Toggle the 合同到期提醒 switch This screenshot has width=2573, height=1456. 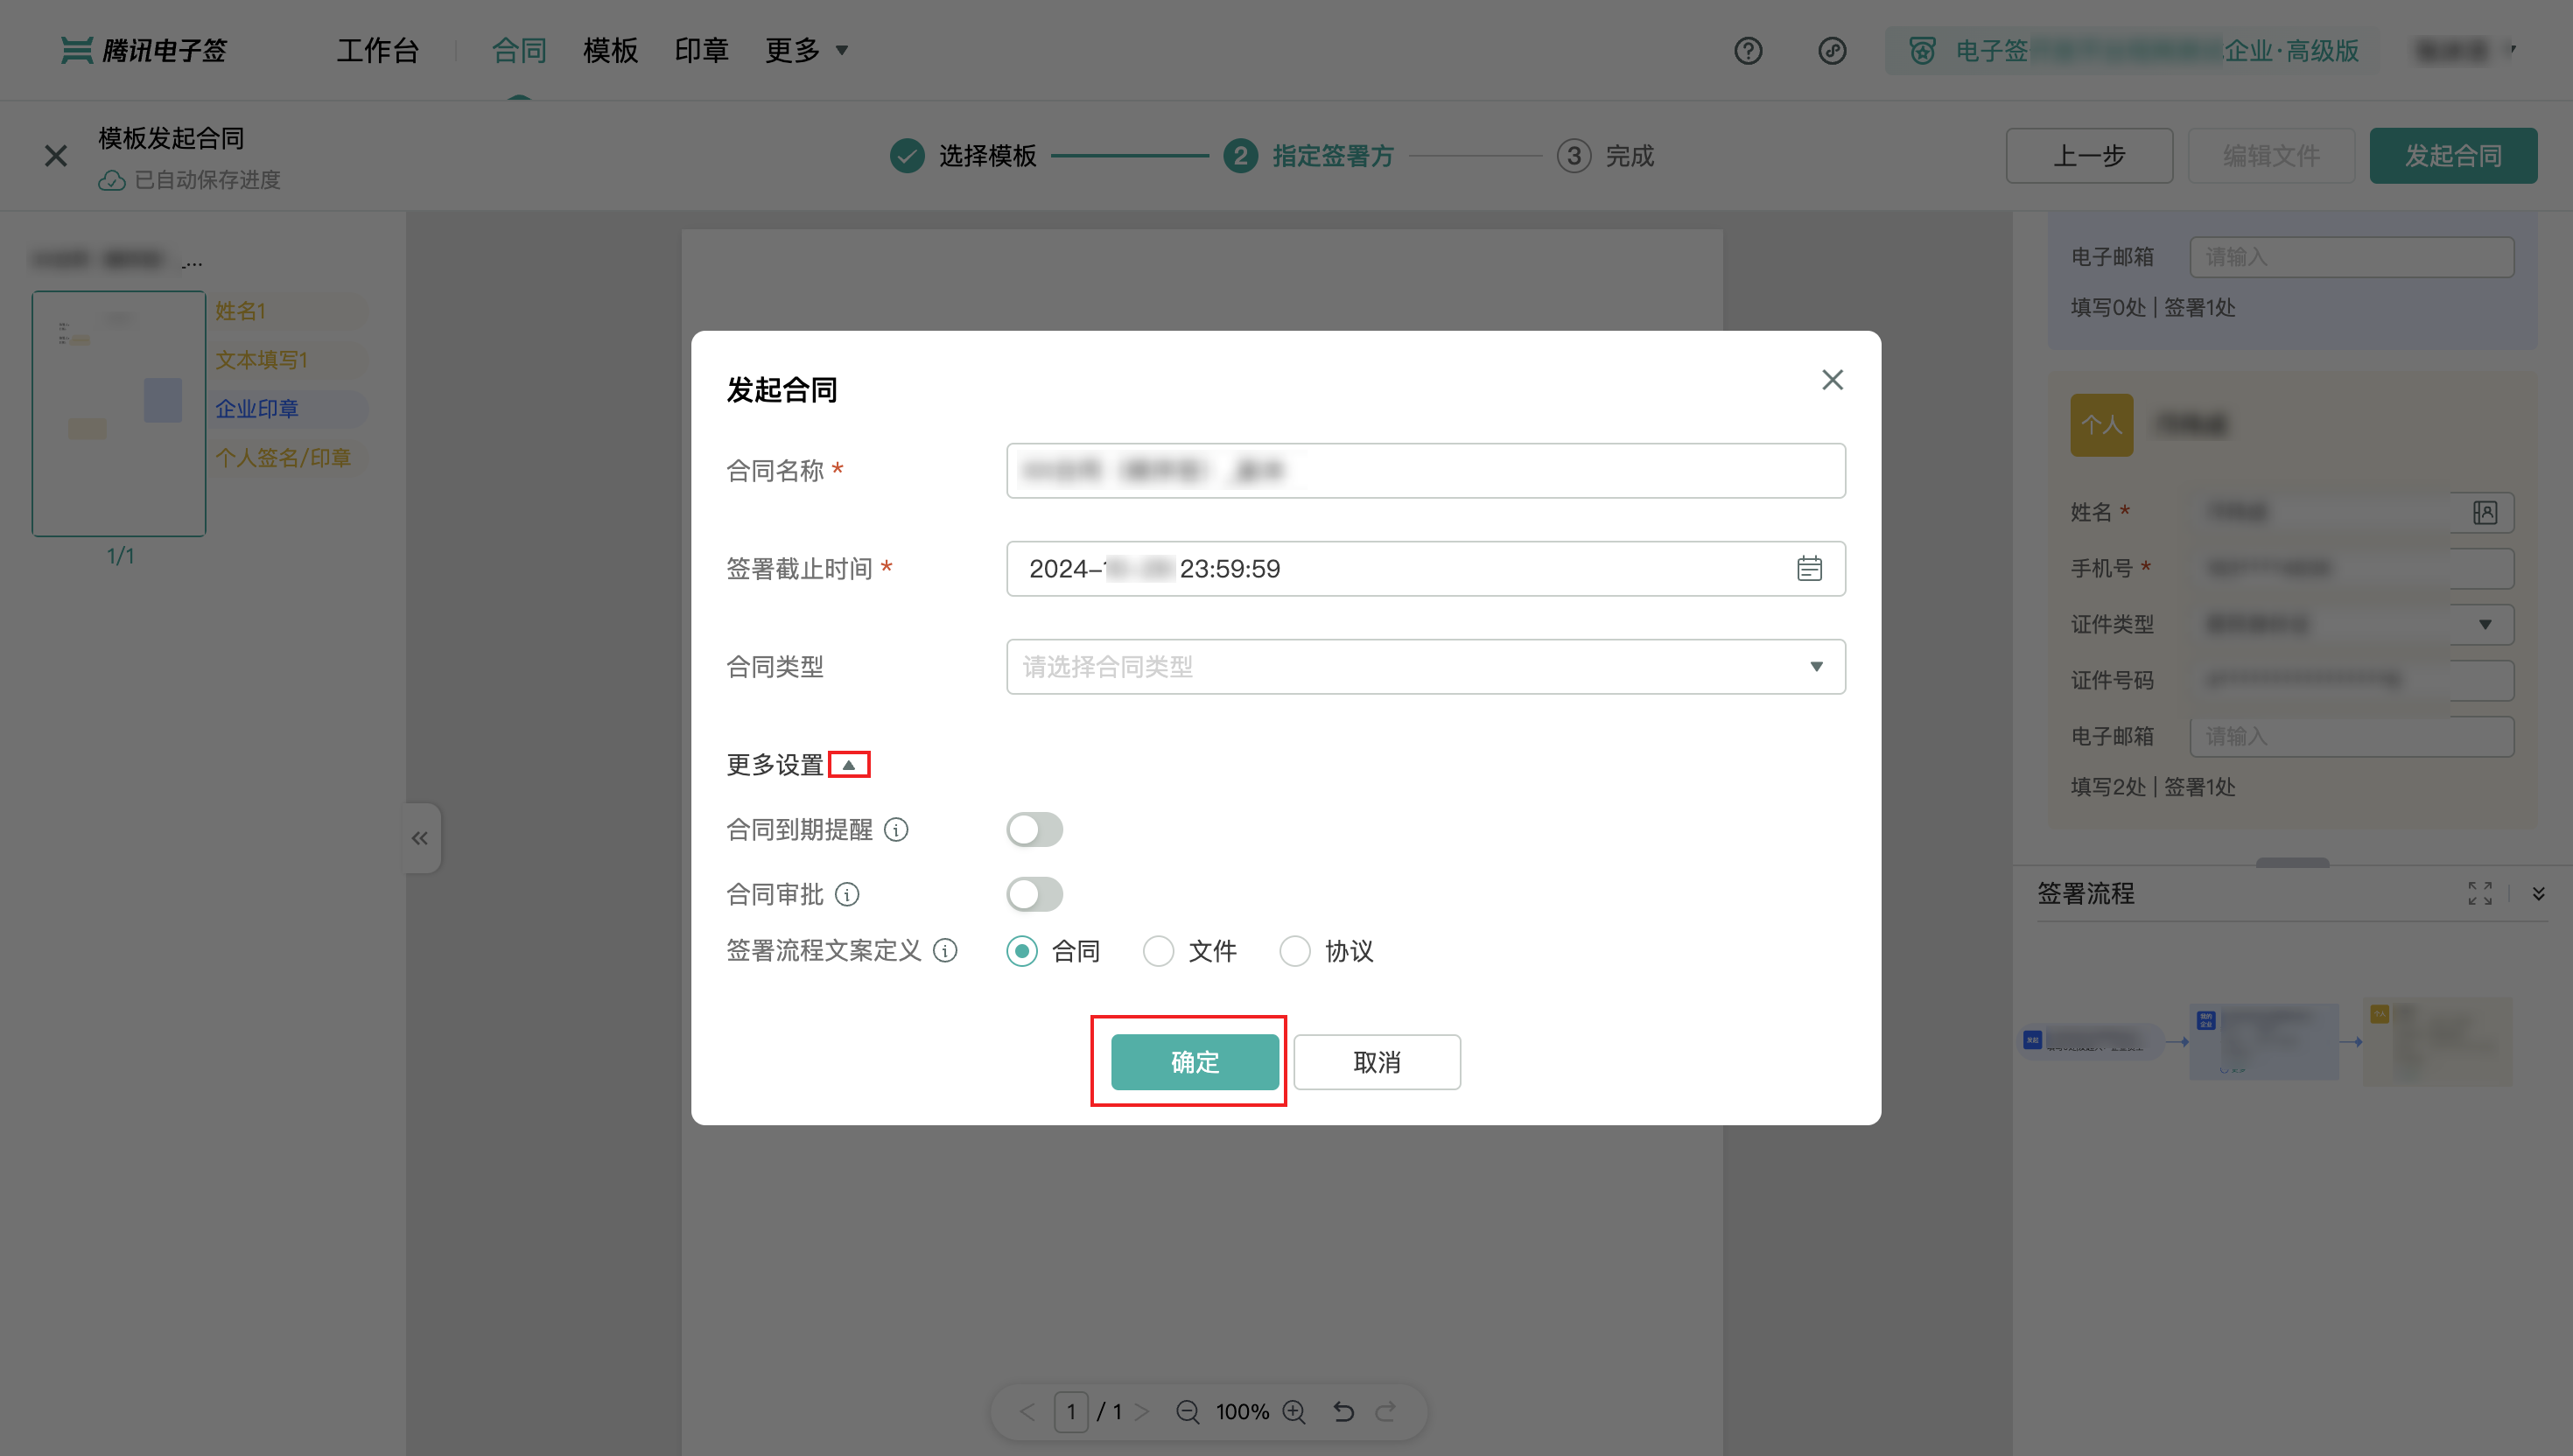pos(1035,830)
